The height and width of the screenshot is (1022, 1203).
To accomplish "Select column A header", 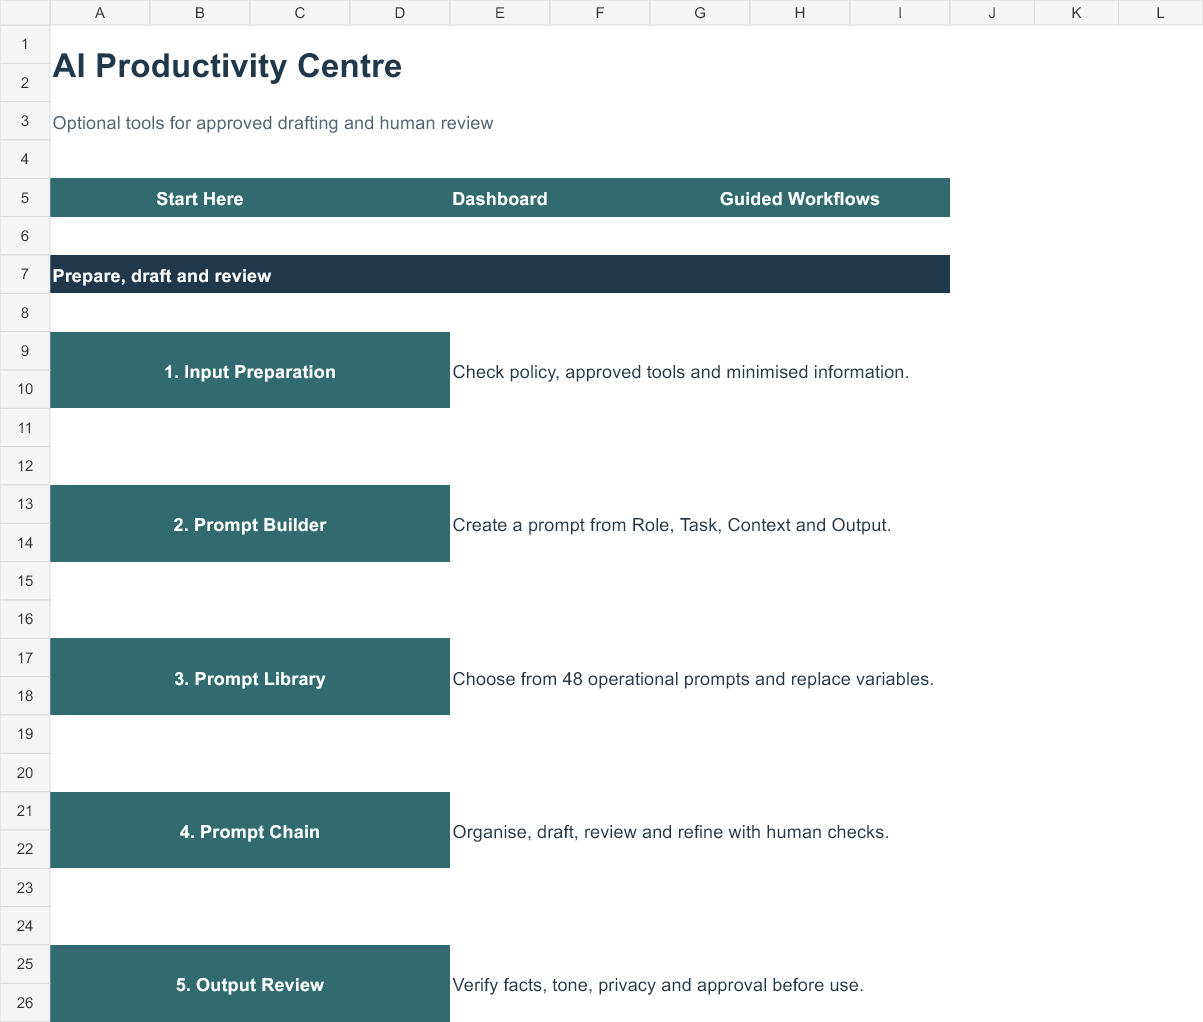I will click(100, 13).
